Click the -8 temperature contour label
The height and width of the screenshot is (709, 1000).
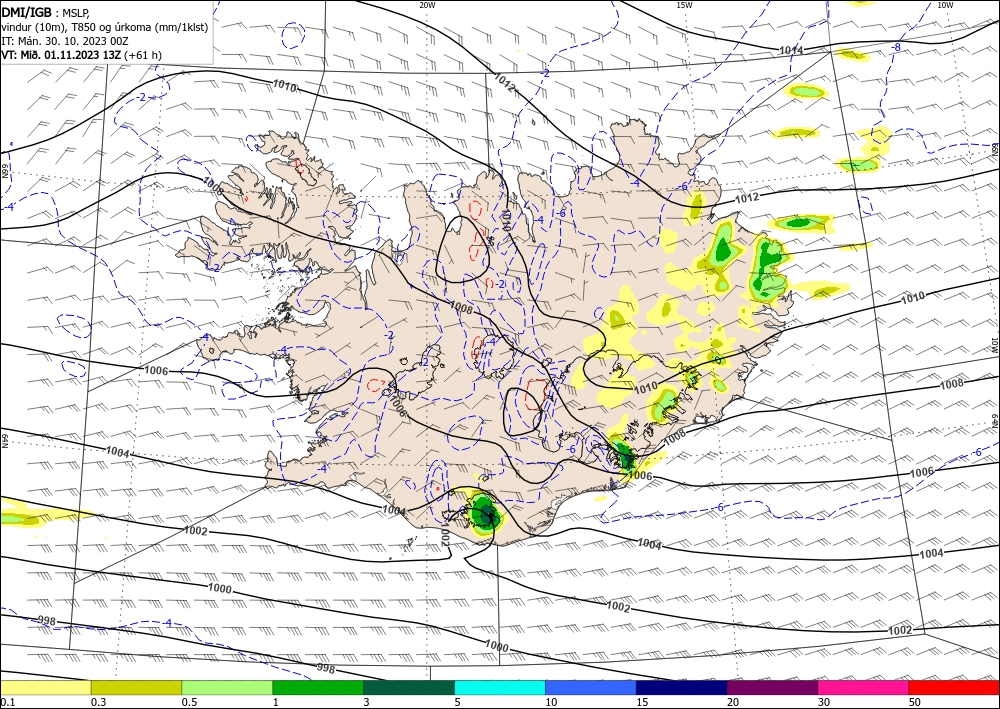click(896, 47)
